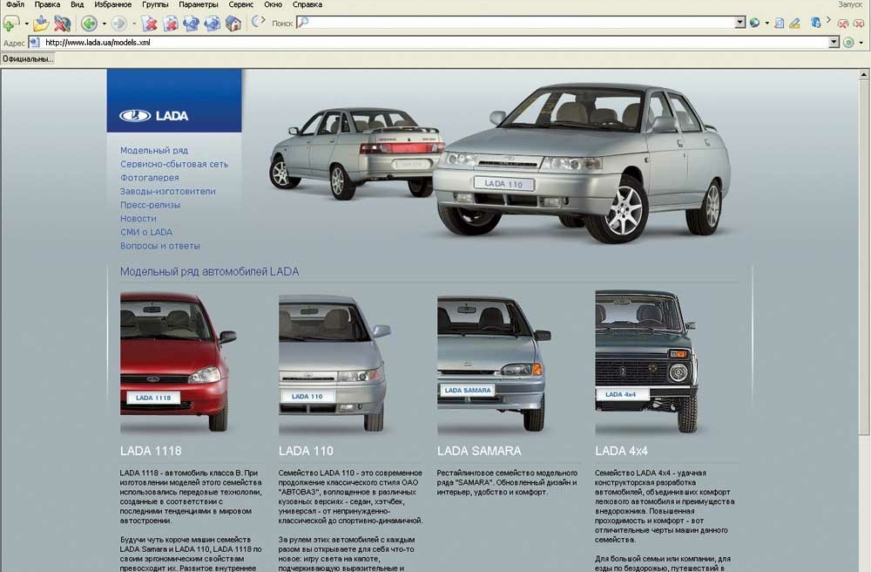Open the Пресс-релизы link
Viewport: 871px width, 572px height.
(x=150, y=205)
